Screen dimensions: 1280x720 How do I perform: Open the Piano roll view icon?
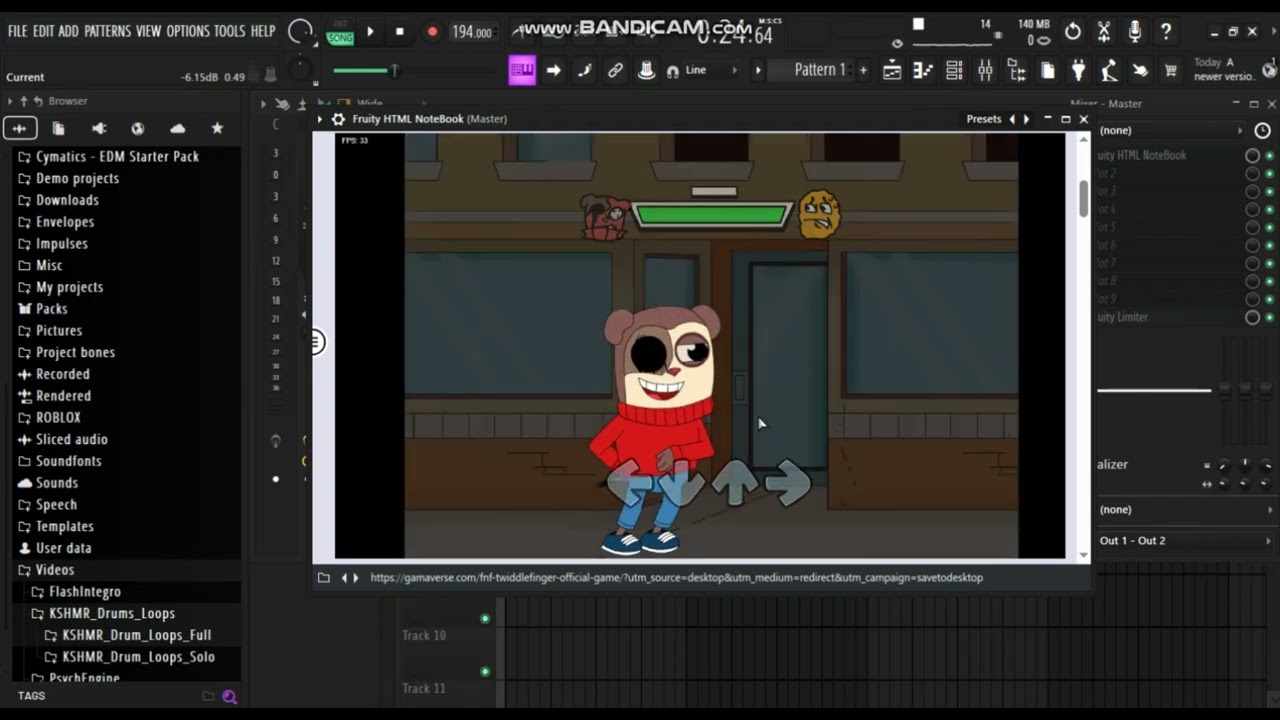click(923, 70)
